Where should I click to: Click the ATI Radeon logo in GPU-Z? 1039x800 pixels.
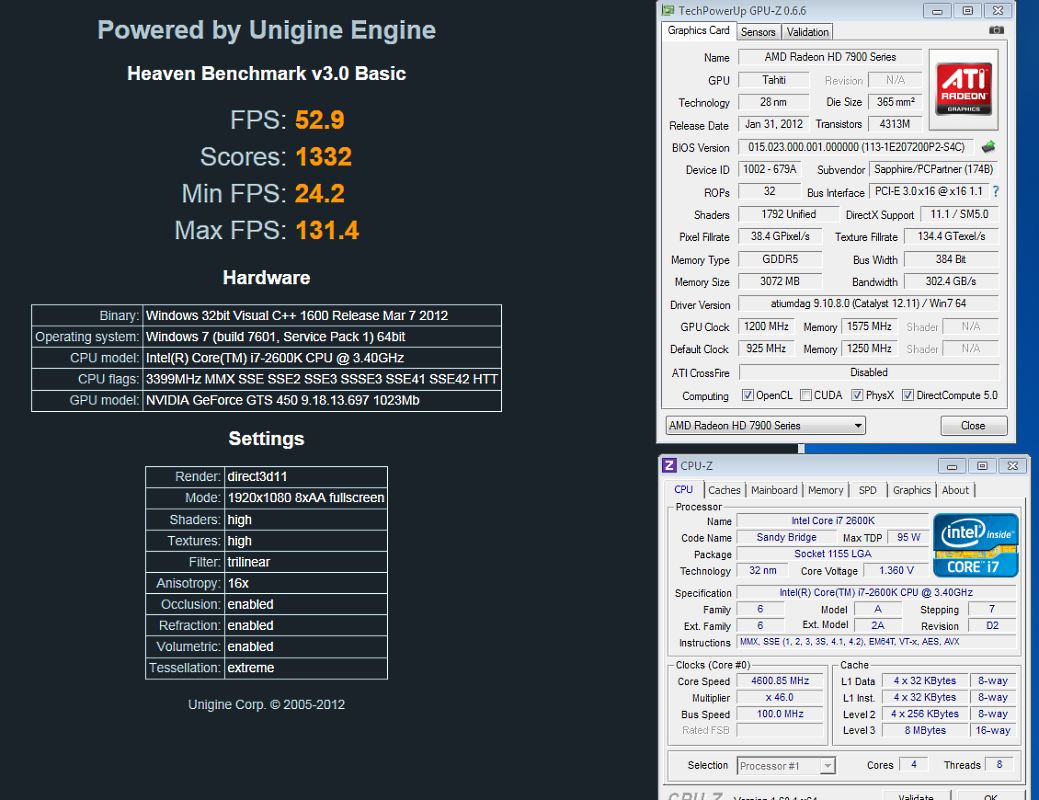coord(963,89)
